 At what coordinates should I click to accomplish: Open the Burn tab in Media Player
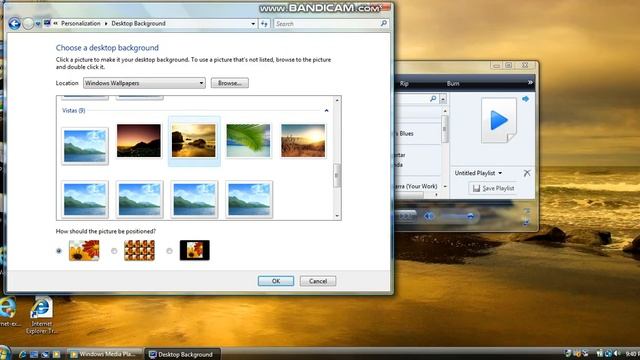pyautogui.click(x=453, y=83)
